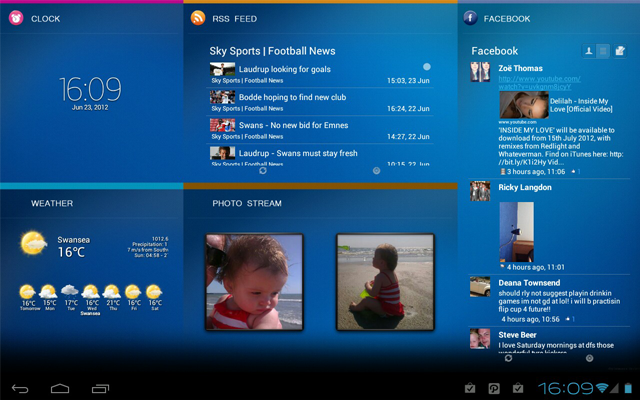The image size is (640, 400).
Task: Compose a new Facebook post
Action: pyautogui.click(x=620, y=51)
